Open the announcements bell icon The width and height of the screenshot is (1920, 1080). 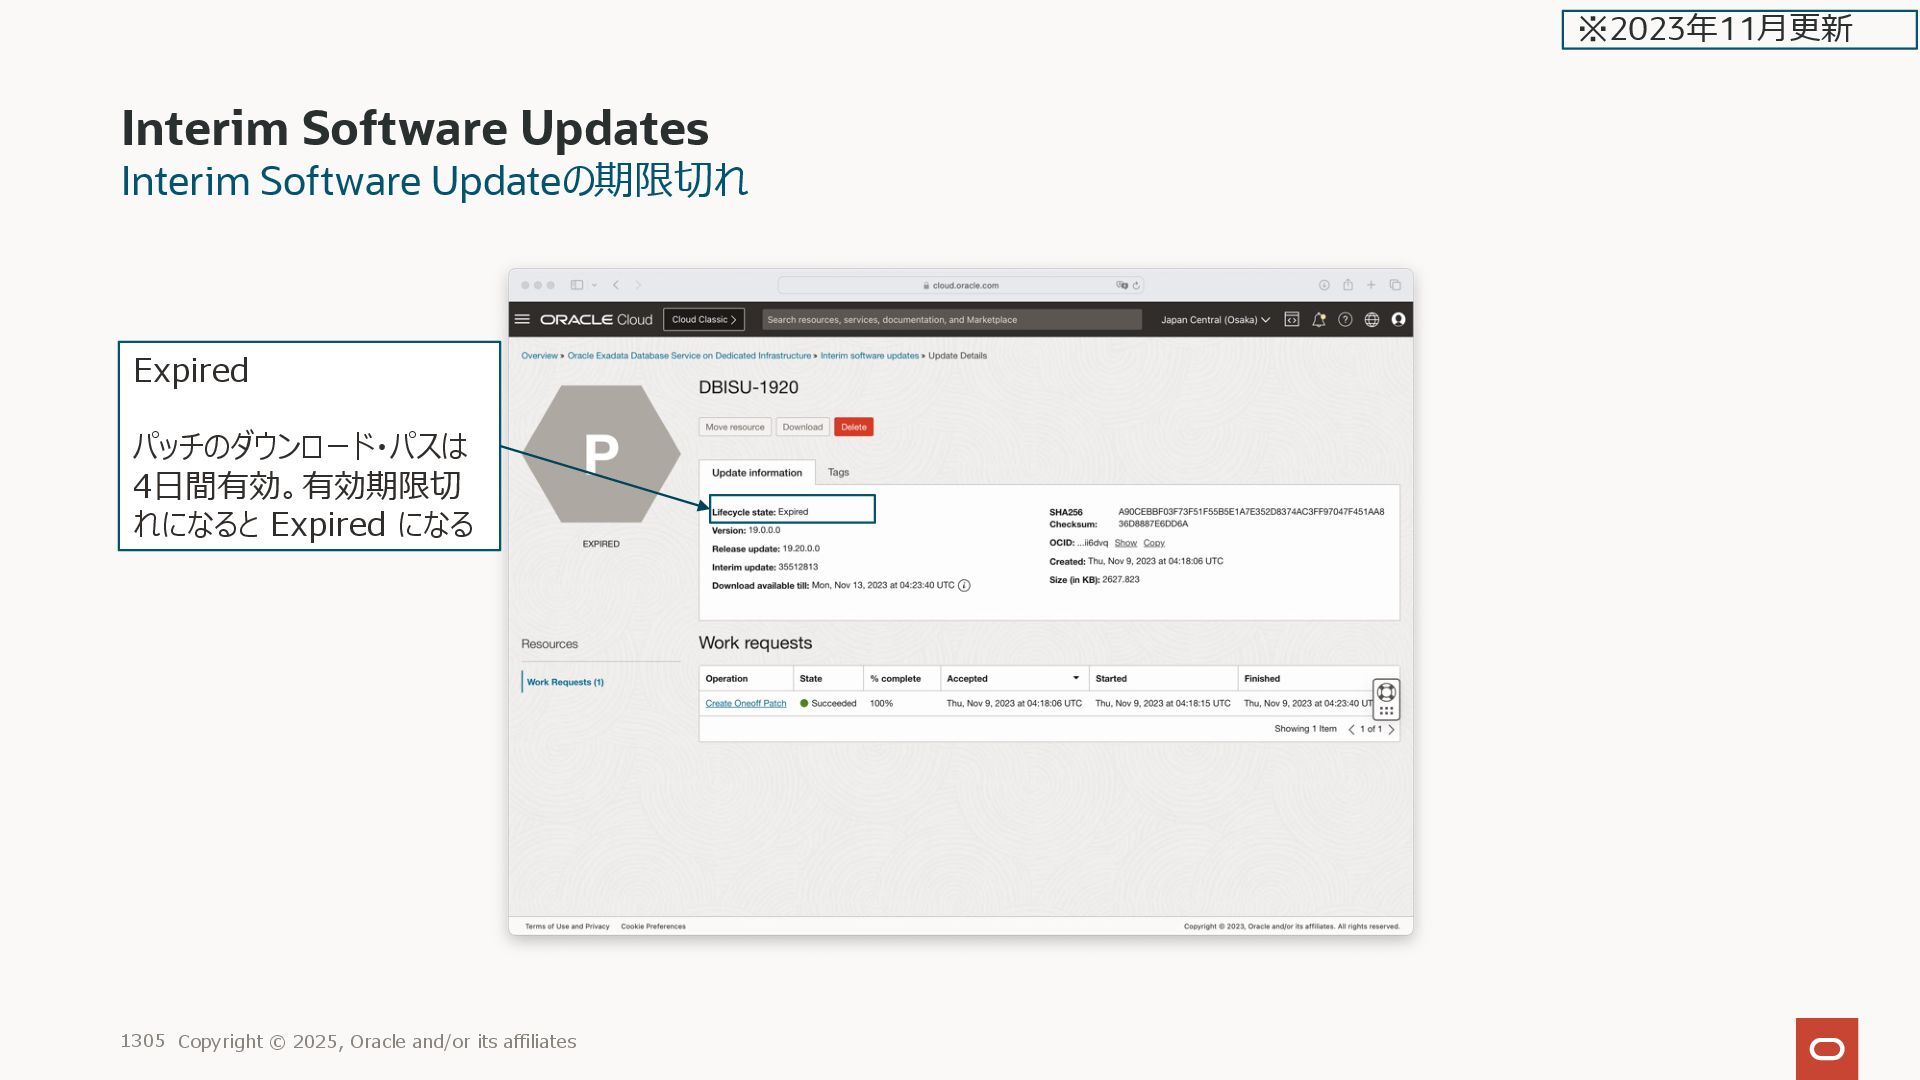pyautogui.click(x=1319, y=320)
